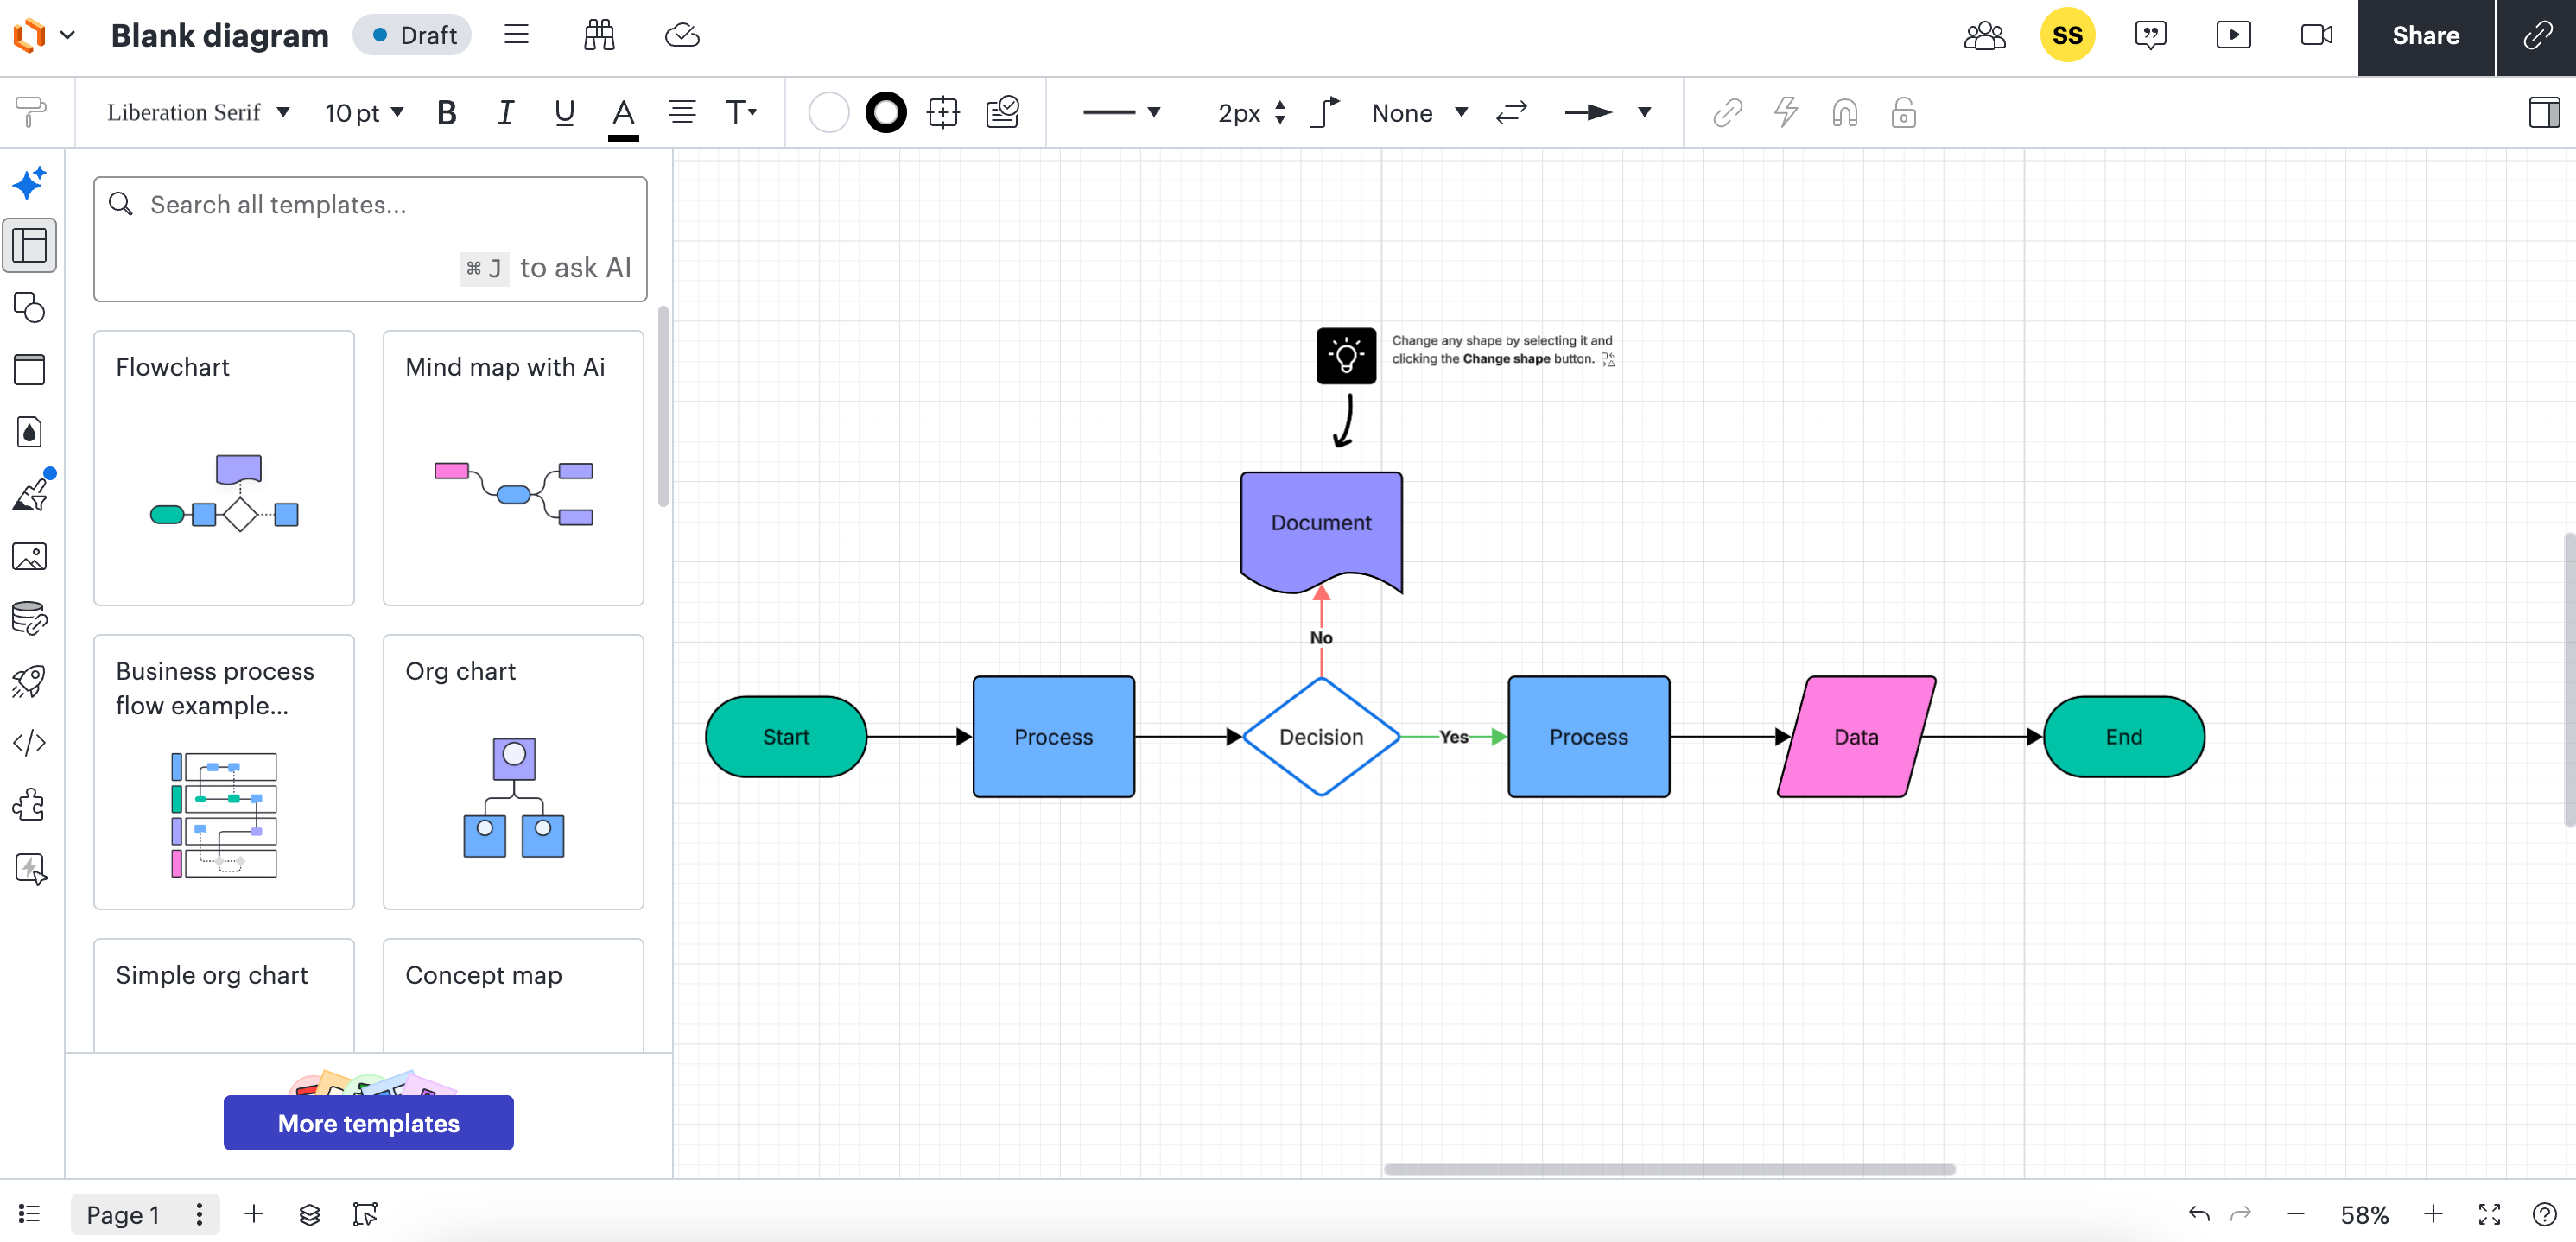Select the format painter tool
The width and height of the screenshot is (2576, 1242).
[31, 112]
